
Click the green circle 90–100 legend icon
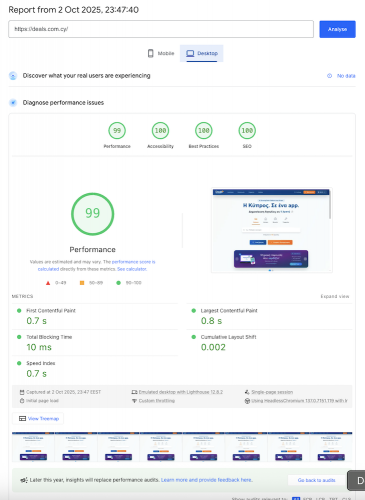pos(118,283)
